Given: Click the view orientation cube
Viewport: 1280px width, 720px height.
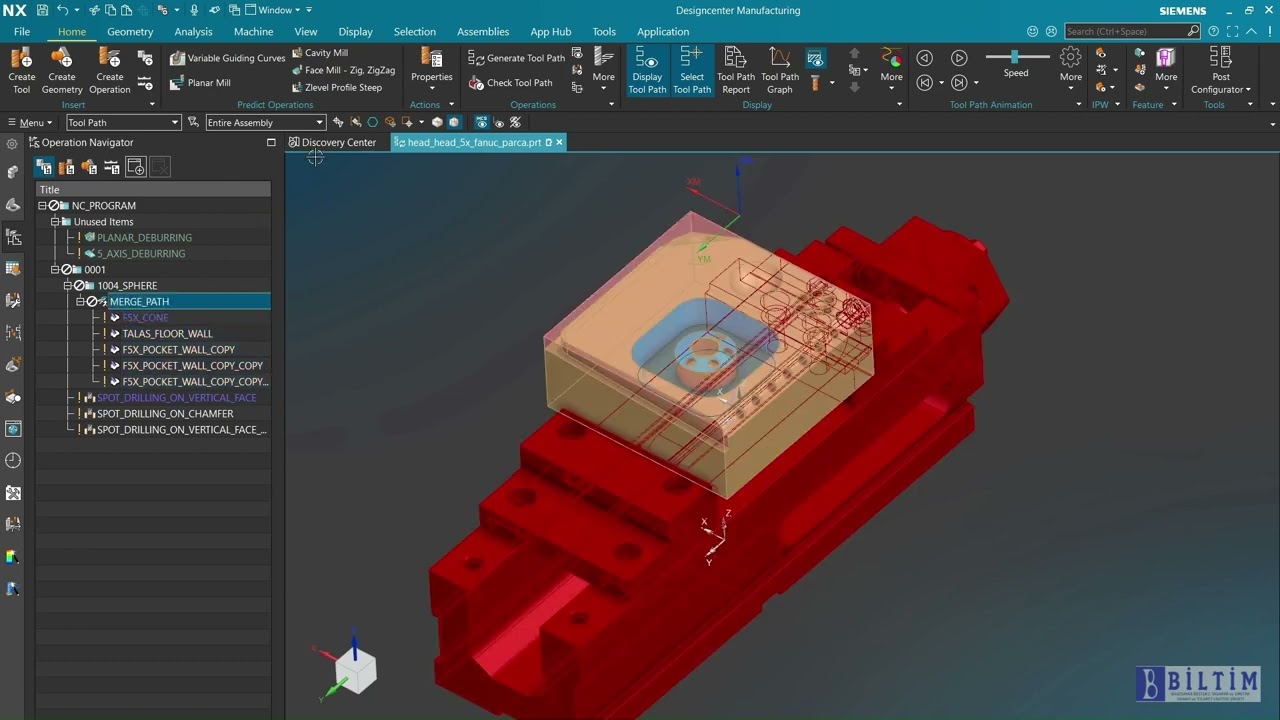Looking at the screenshot, I should 355,671.
